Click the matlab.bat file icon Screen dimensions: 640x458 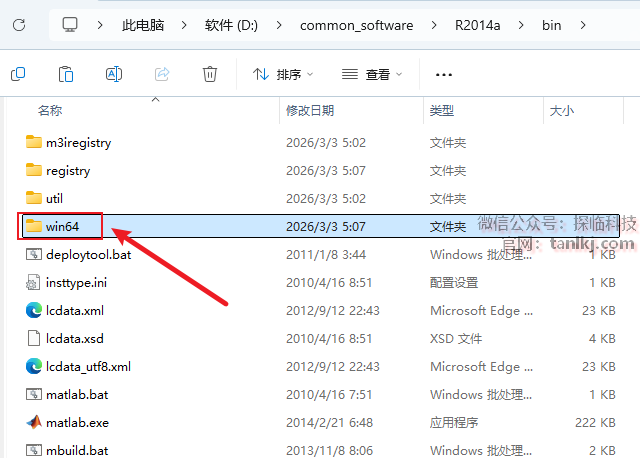click(33, 394)
